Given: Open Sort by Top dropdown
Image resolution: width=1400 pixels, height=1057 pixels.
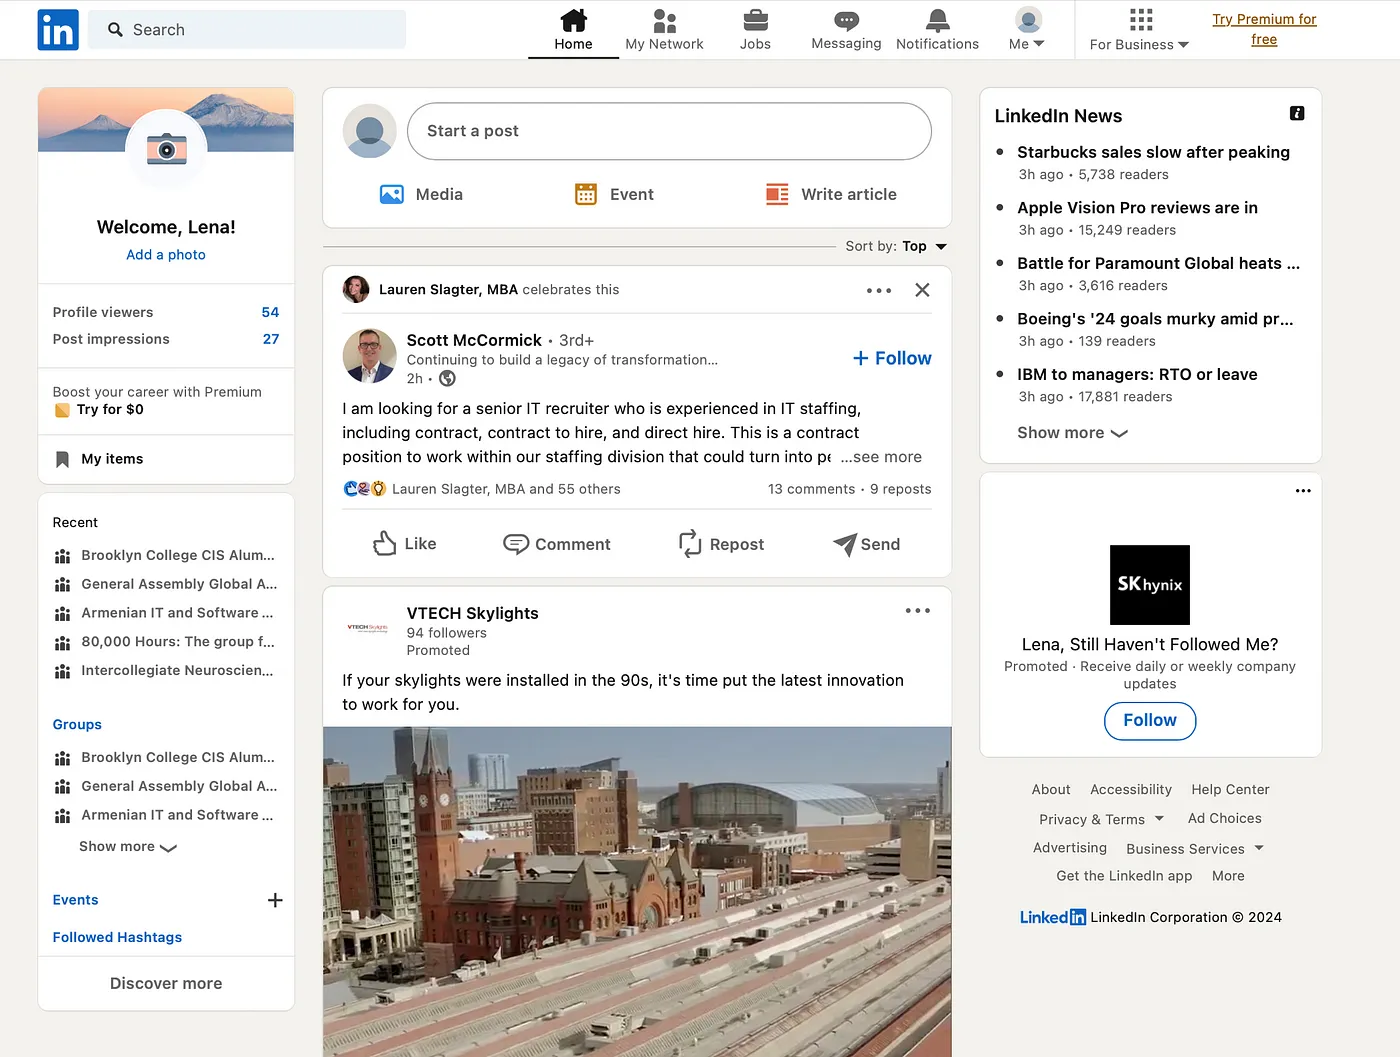Looking at the screenshot, I should tap(896, 246).
